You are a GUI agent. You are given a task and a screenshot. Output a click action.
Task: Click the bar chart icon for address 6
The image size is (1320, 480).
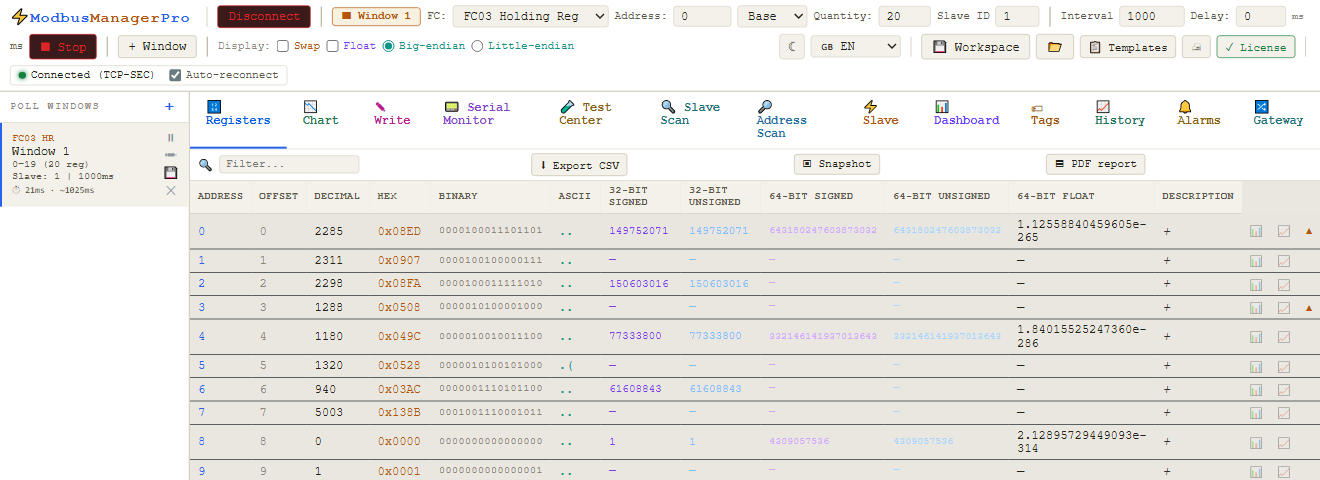[x=1255, y=389]
